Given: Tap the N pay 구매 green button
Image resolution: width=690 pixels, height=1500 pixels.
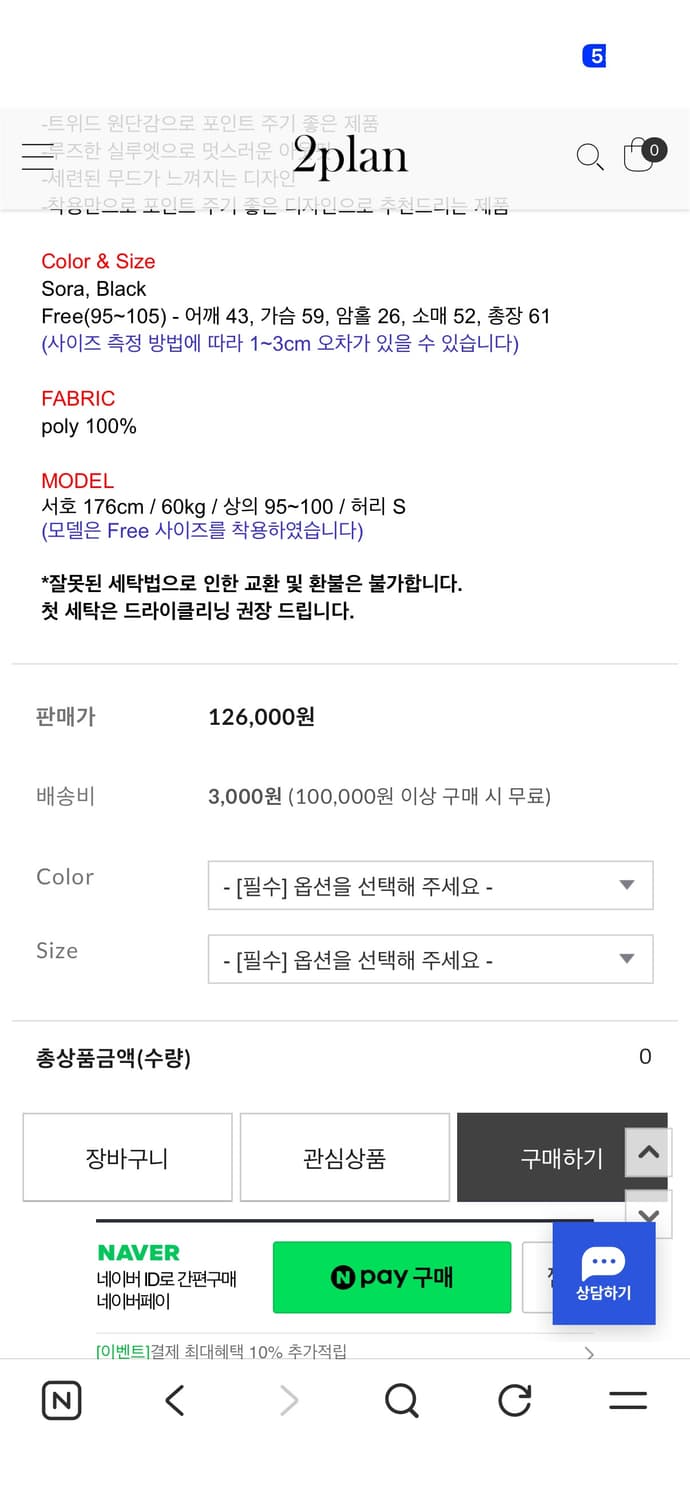Looking at the screenshot, I should 391,1277.
